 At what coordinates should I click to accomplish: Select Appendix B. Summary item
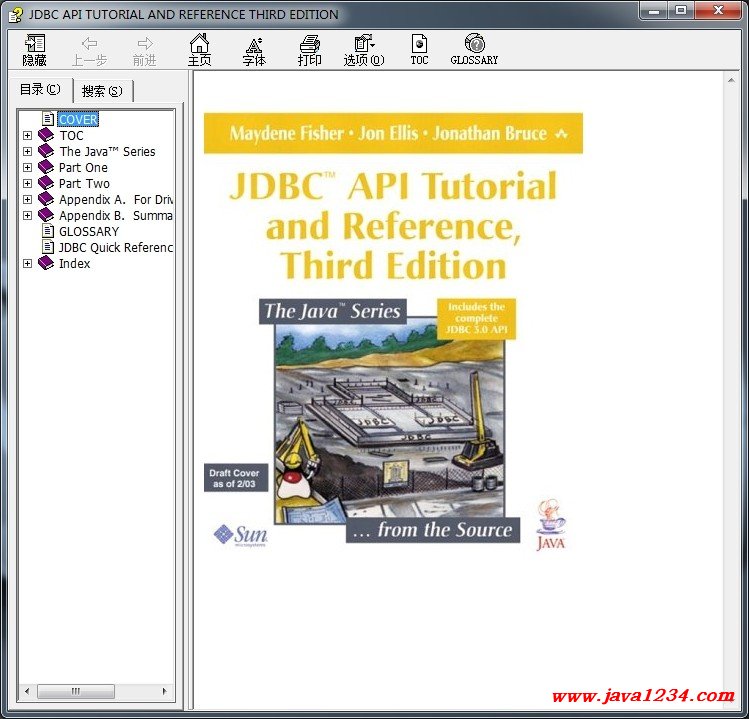point(116,215)
